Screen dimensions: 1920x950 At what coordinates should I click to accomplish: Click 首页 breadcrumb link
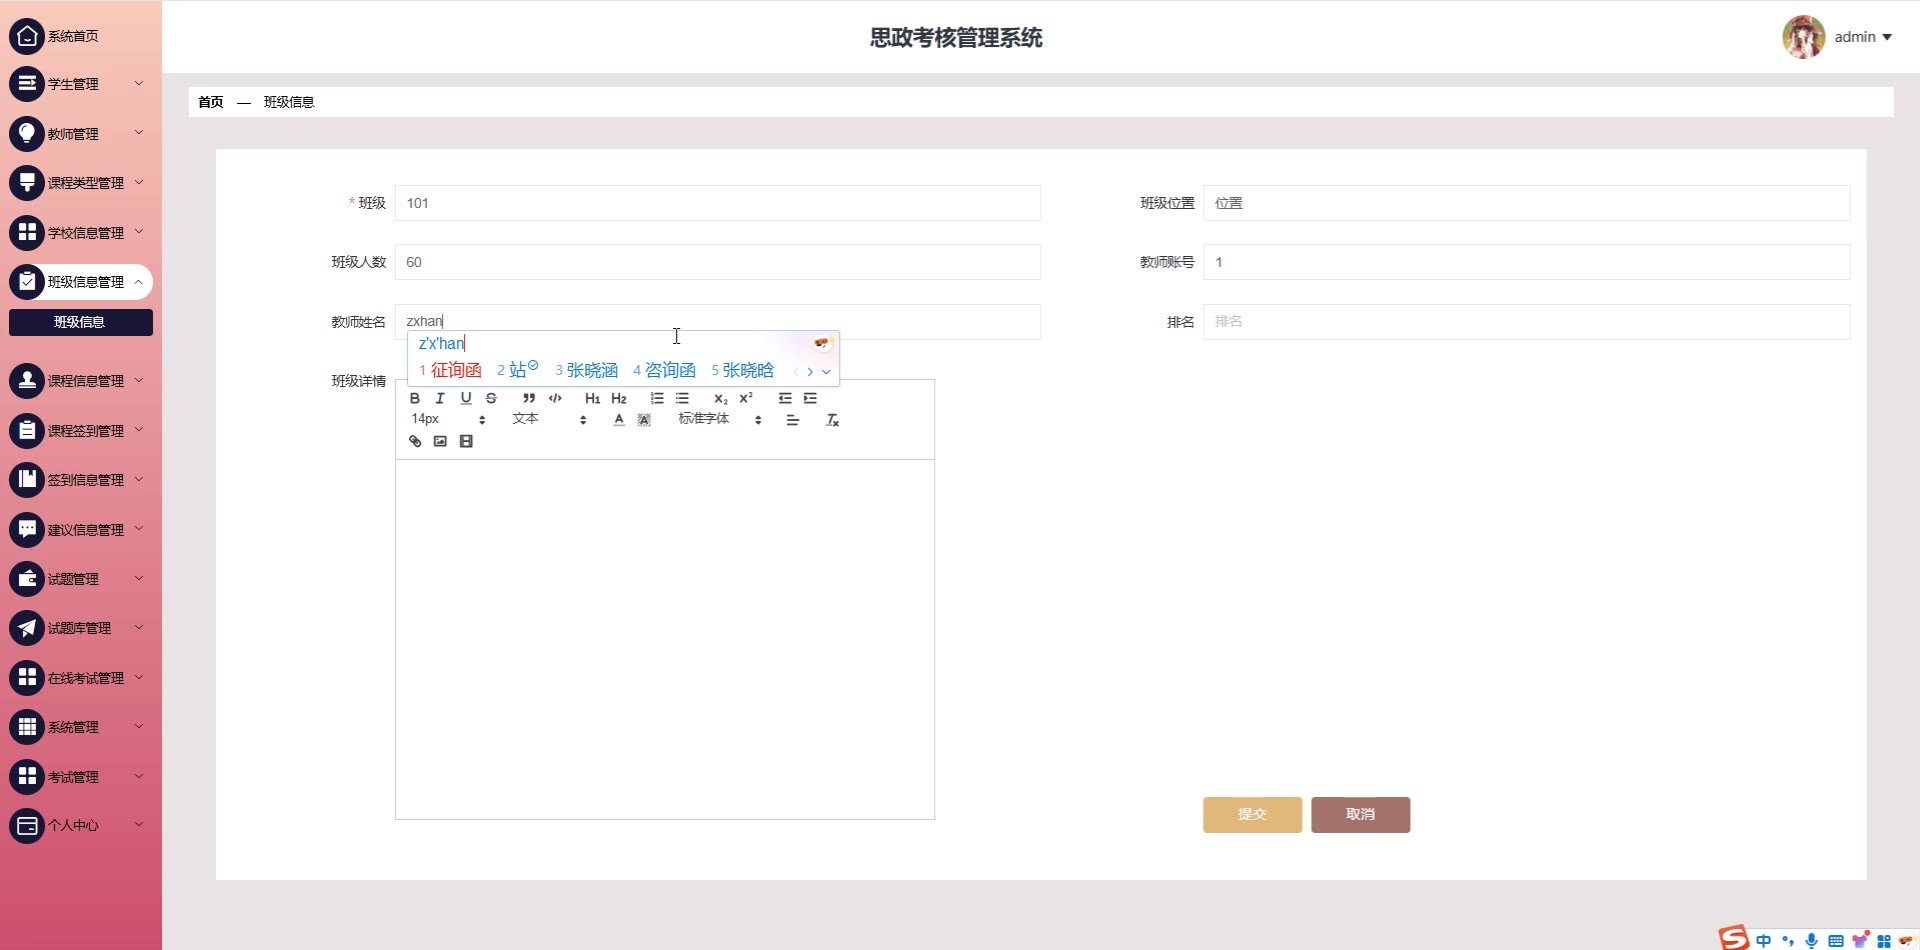tap(210, 102)
